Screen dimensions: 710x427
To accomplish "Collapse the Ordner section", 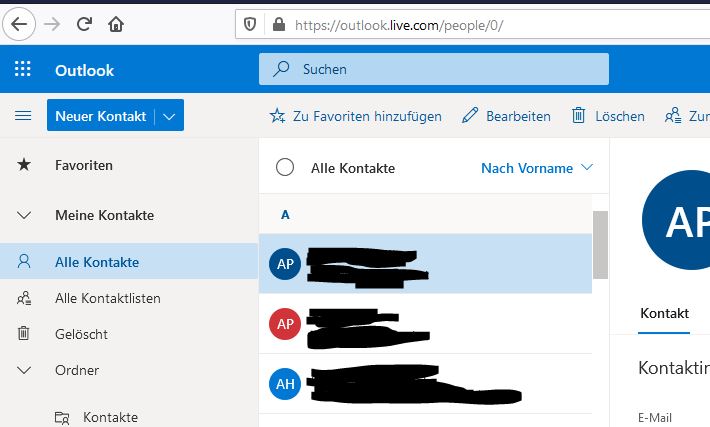I will 24,370.
